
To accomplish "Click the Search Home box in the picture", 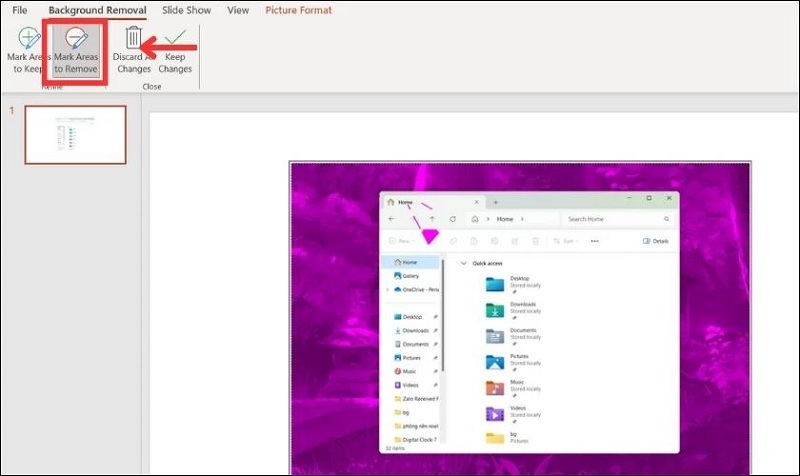I will pos(610,218).
